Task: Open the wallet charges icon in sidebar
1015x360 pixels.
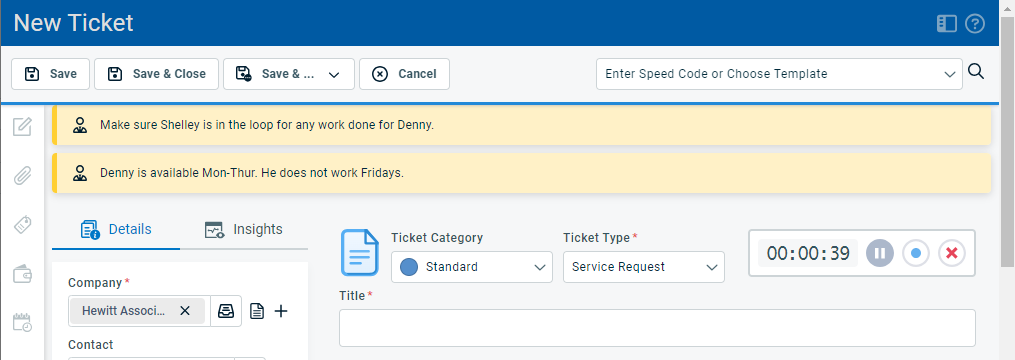Action: pyautogui.click(x=23, y=274)
